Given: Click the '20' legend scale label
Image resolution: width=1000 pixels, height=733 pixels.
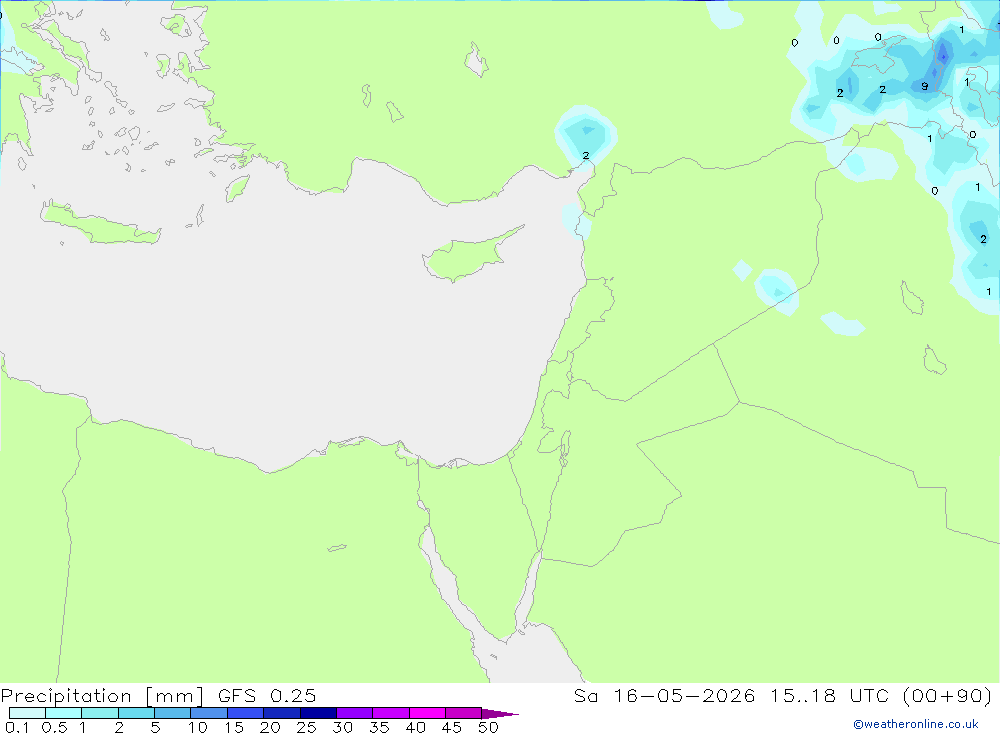Looking at the screenshot, I should pos(270,727).
